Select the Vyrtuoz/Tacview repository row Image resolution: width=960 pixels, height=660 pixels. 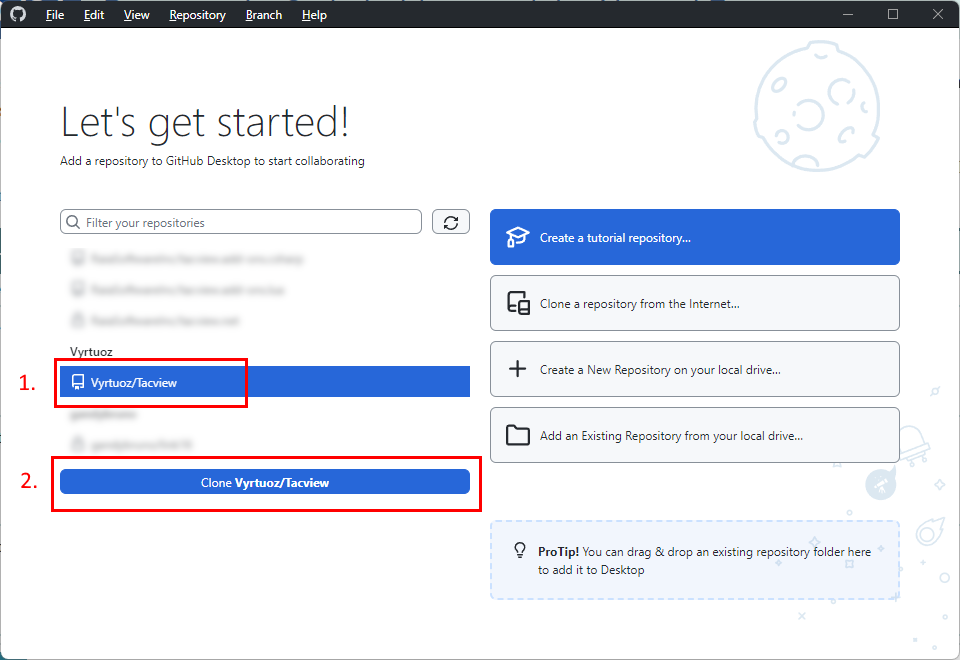pos(264,382)
